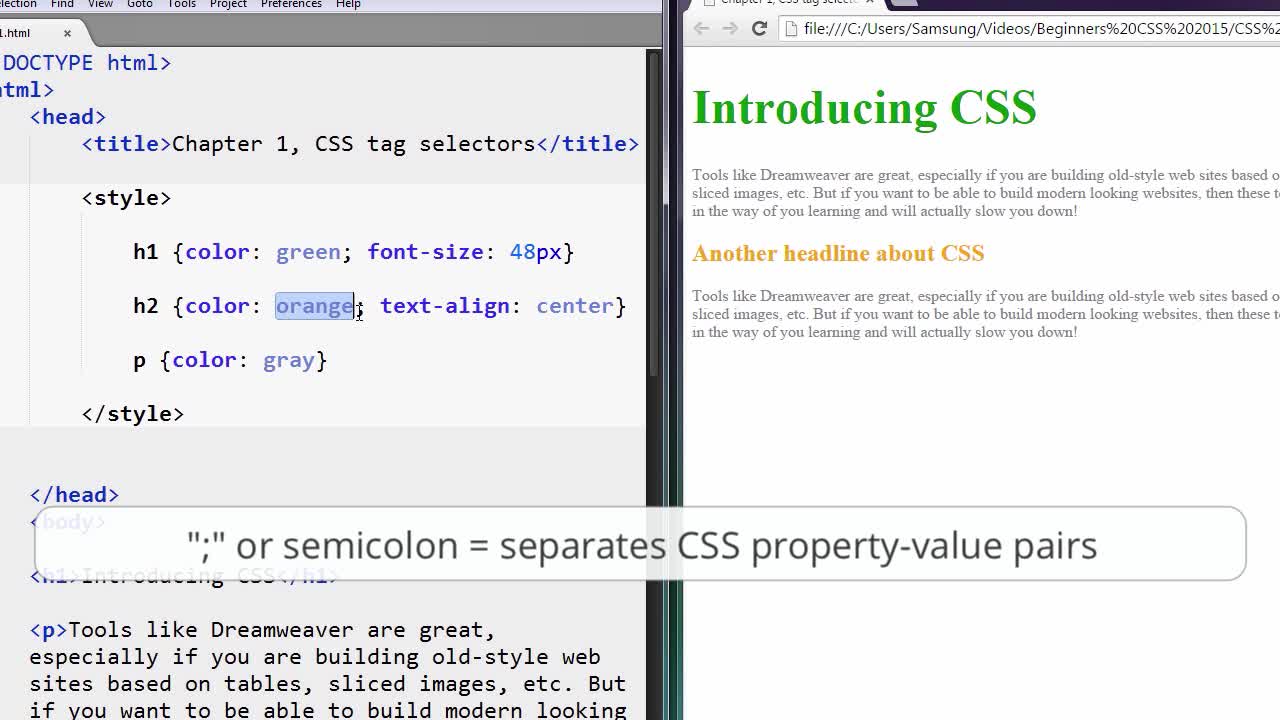Image resolution: width=1280 pixels, height=720 pixels.
Task: Click text-align property in h2 rule
Action: tap(444, 306)
